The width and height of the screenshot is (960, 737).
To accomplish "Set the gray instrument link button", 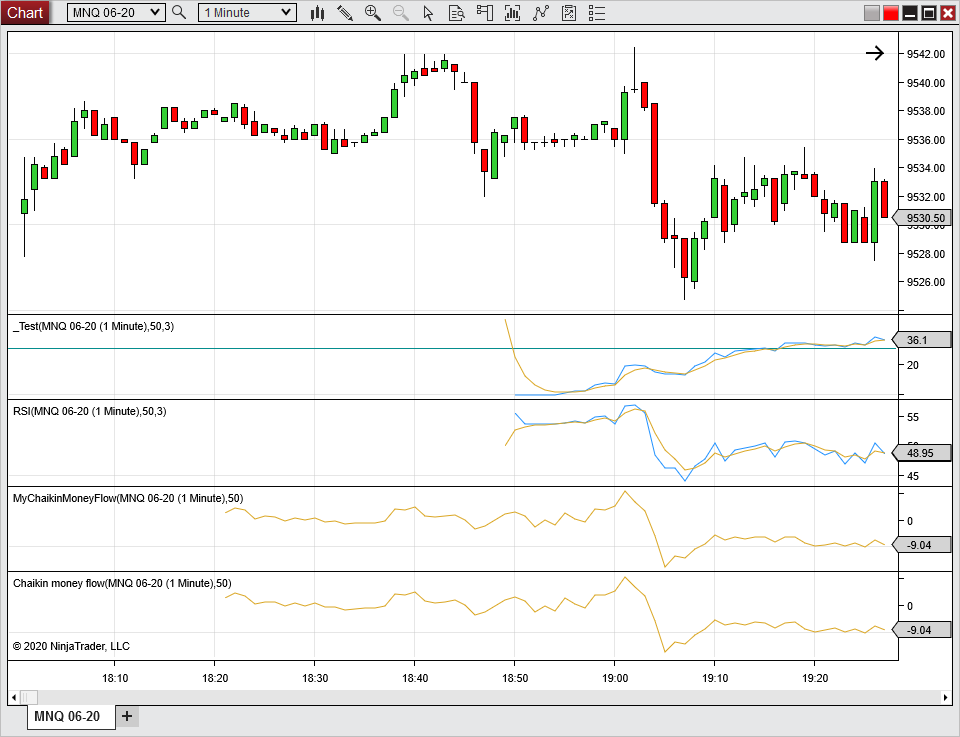I will tap(872, 12).
